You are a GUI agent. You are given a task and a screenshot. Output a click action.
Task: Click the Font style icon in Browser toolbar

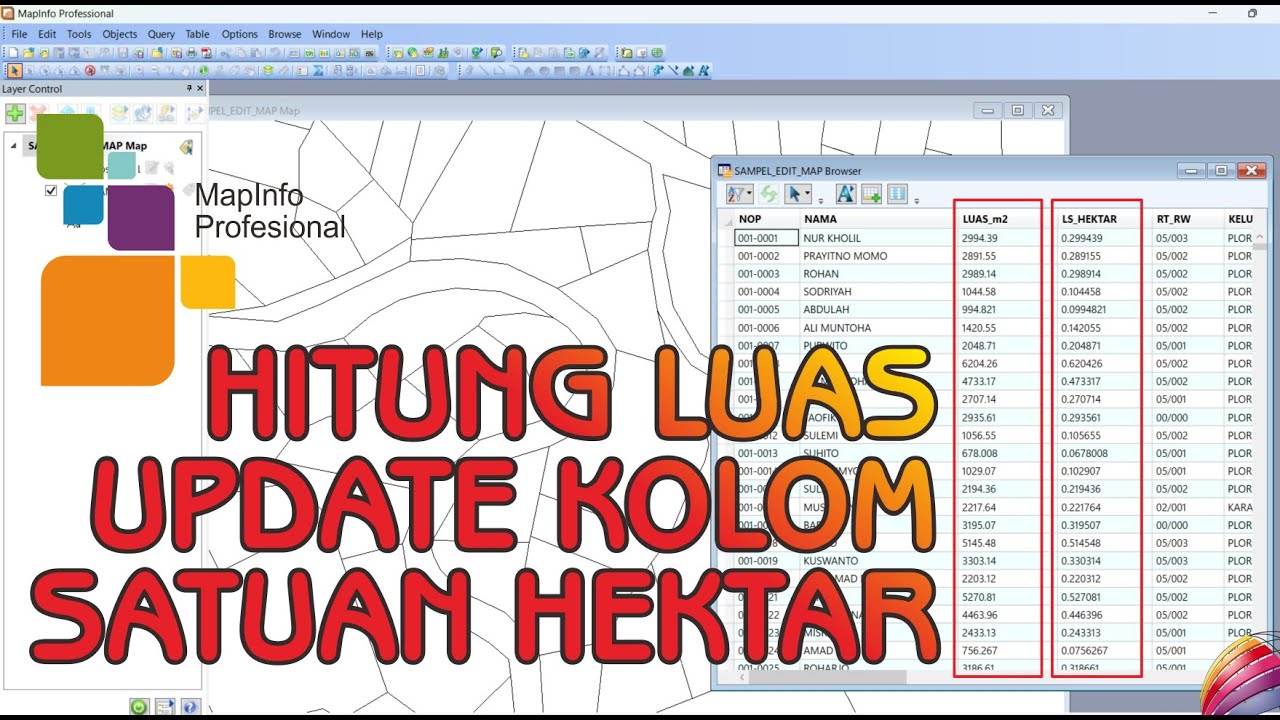[846, 194]
